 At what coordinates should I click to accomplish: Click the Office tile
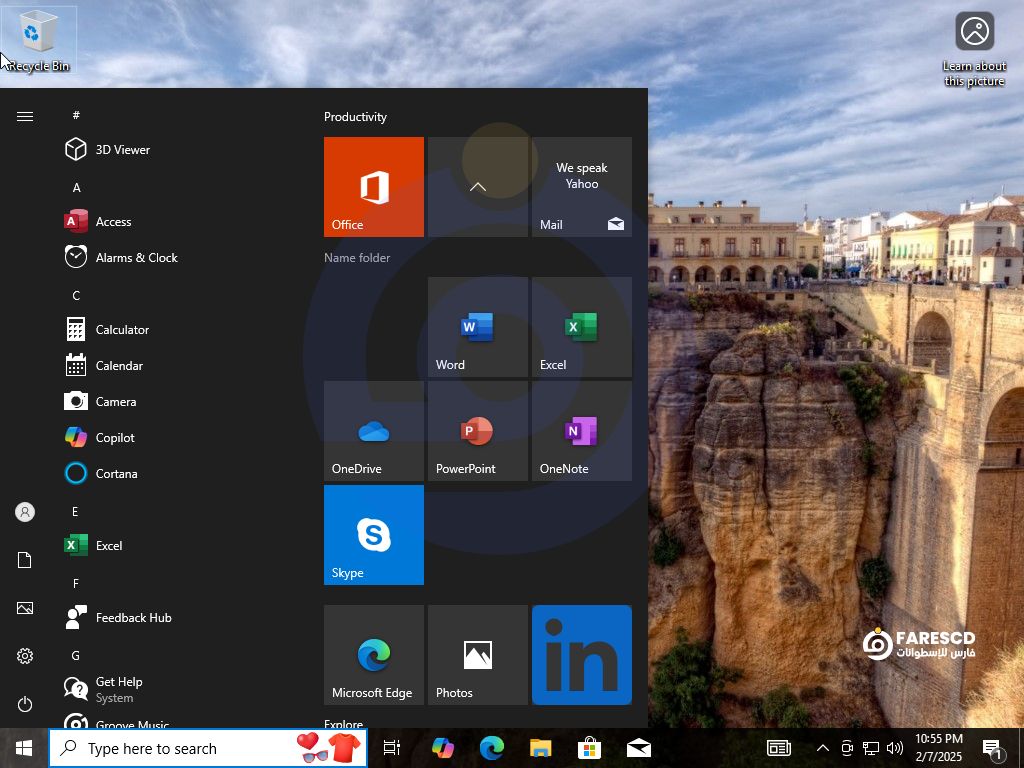[374, 187]
